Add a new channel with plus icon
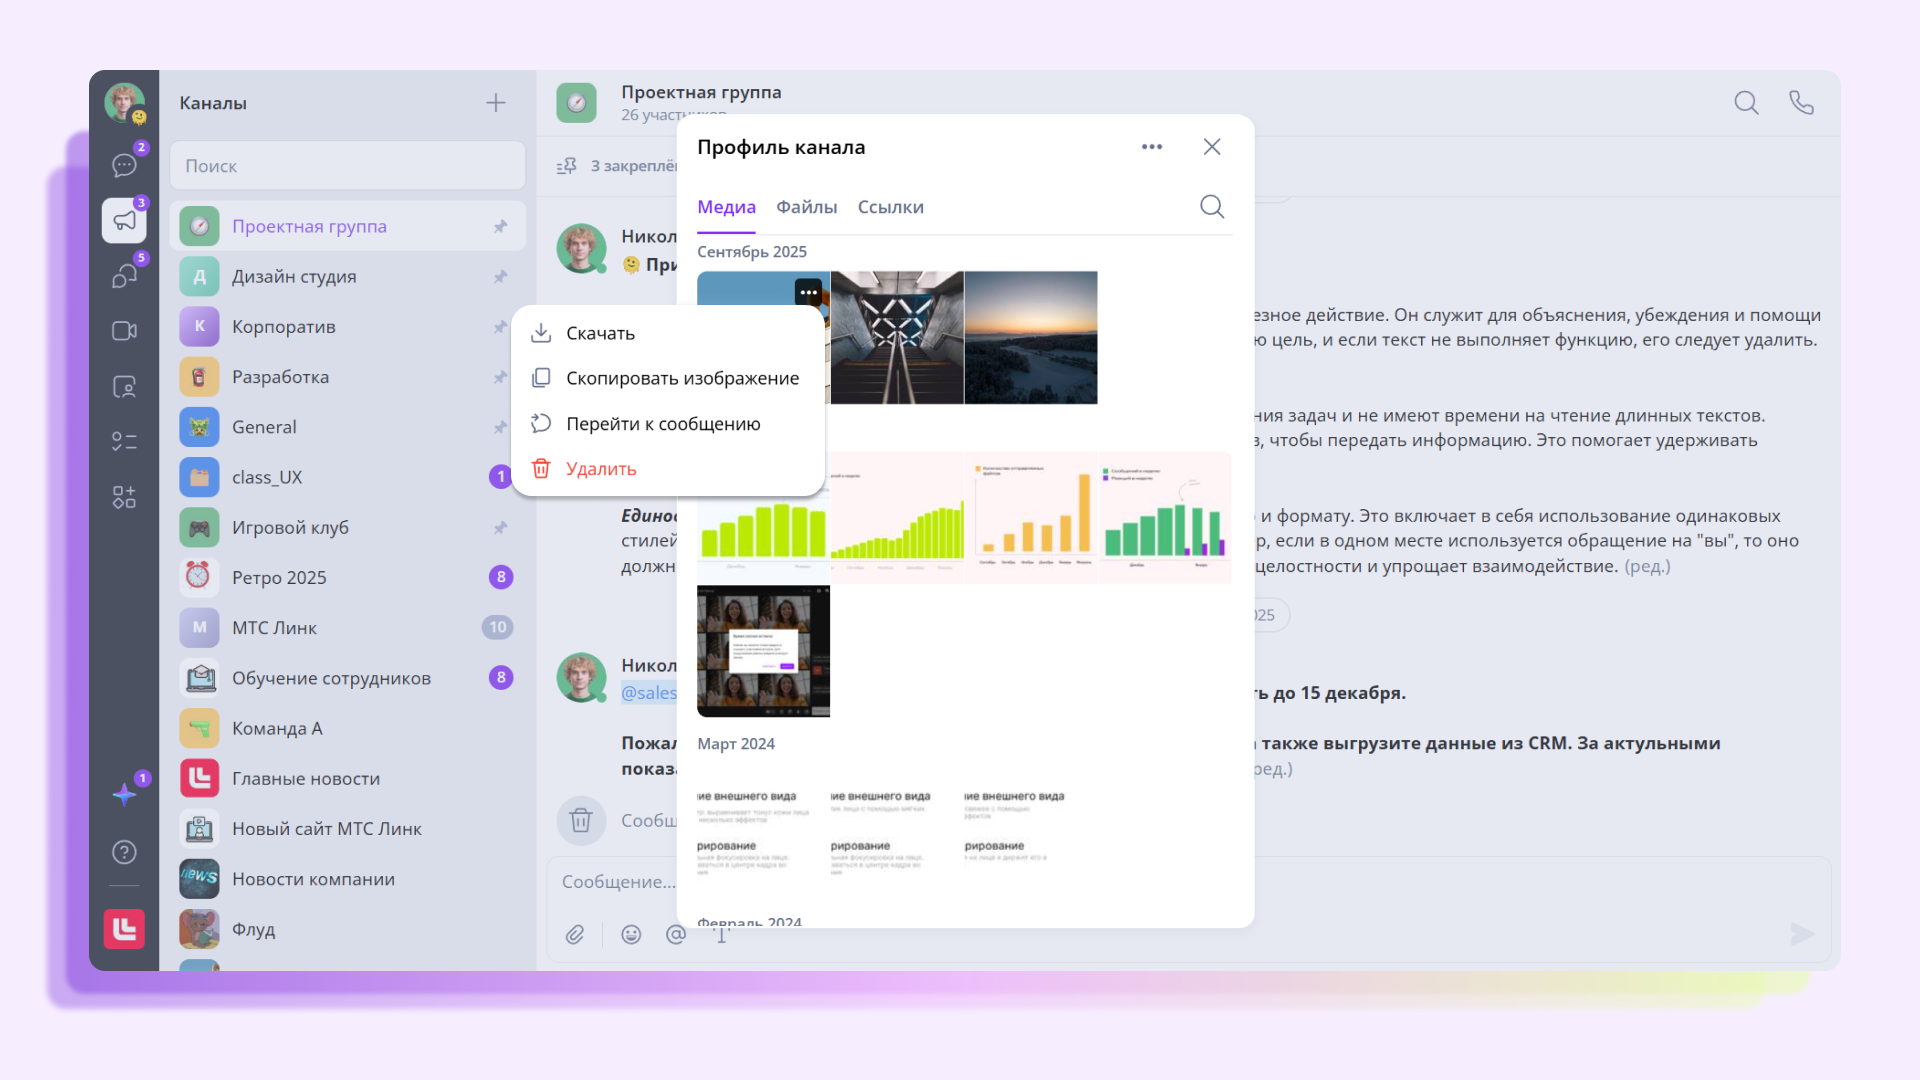1920x1080 pixels. pyautogui.click(x=496, y=103)
